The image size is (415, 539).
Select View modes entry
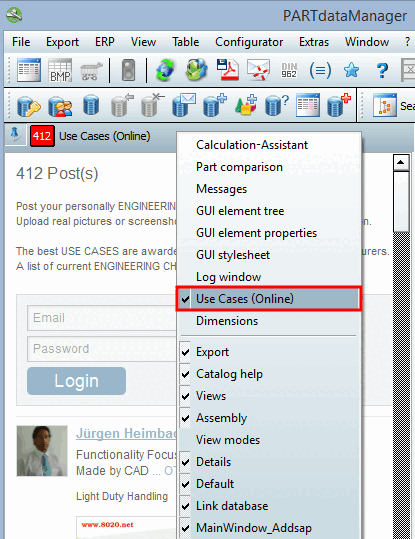[269, 440]
